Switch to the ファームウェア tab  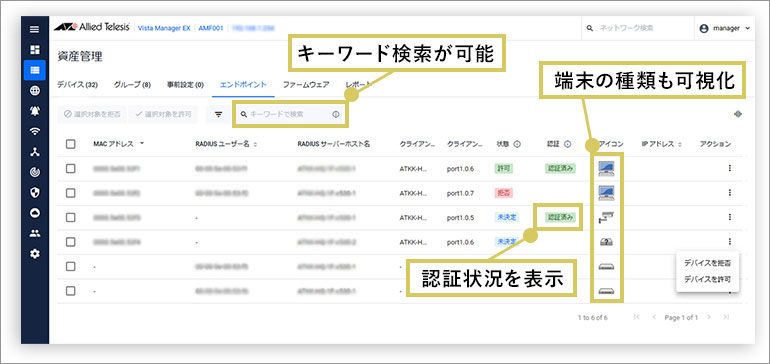pyautogui.click(x=306, y=84)
